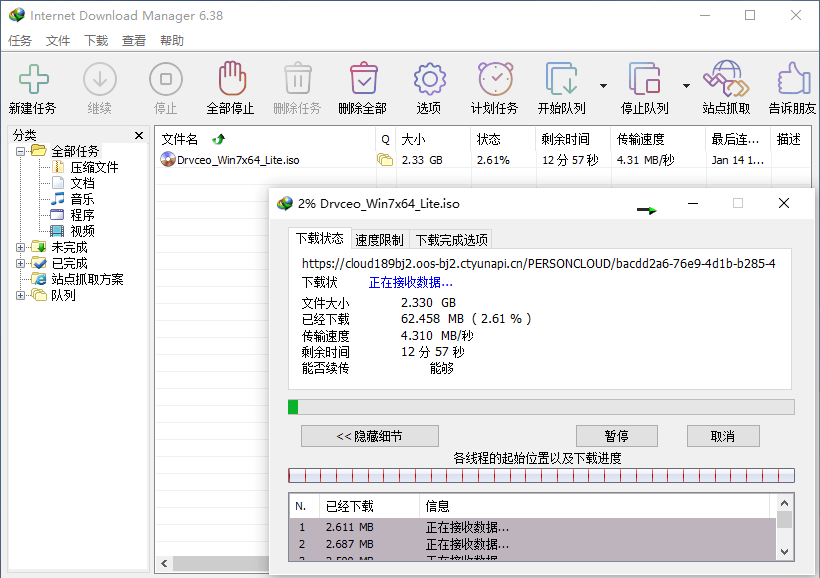Click the 最后连... column header
This screenshot has width=820, height=578.
coord(737,139)
